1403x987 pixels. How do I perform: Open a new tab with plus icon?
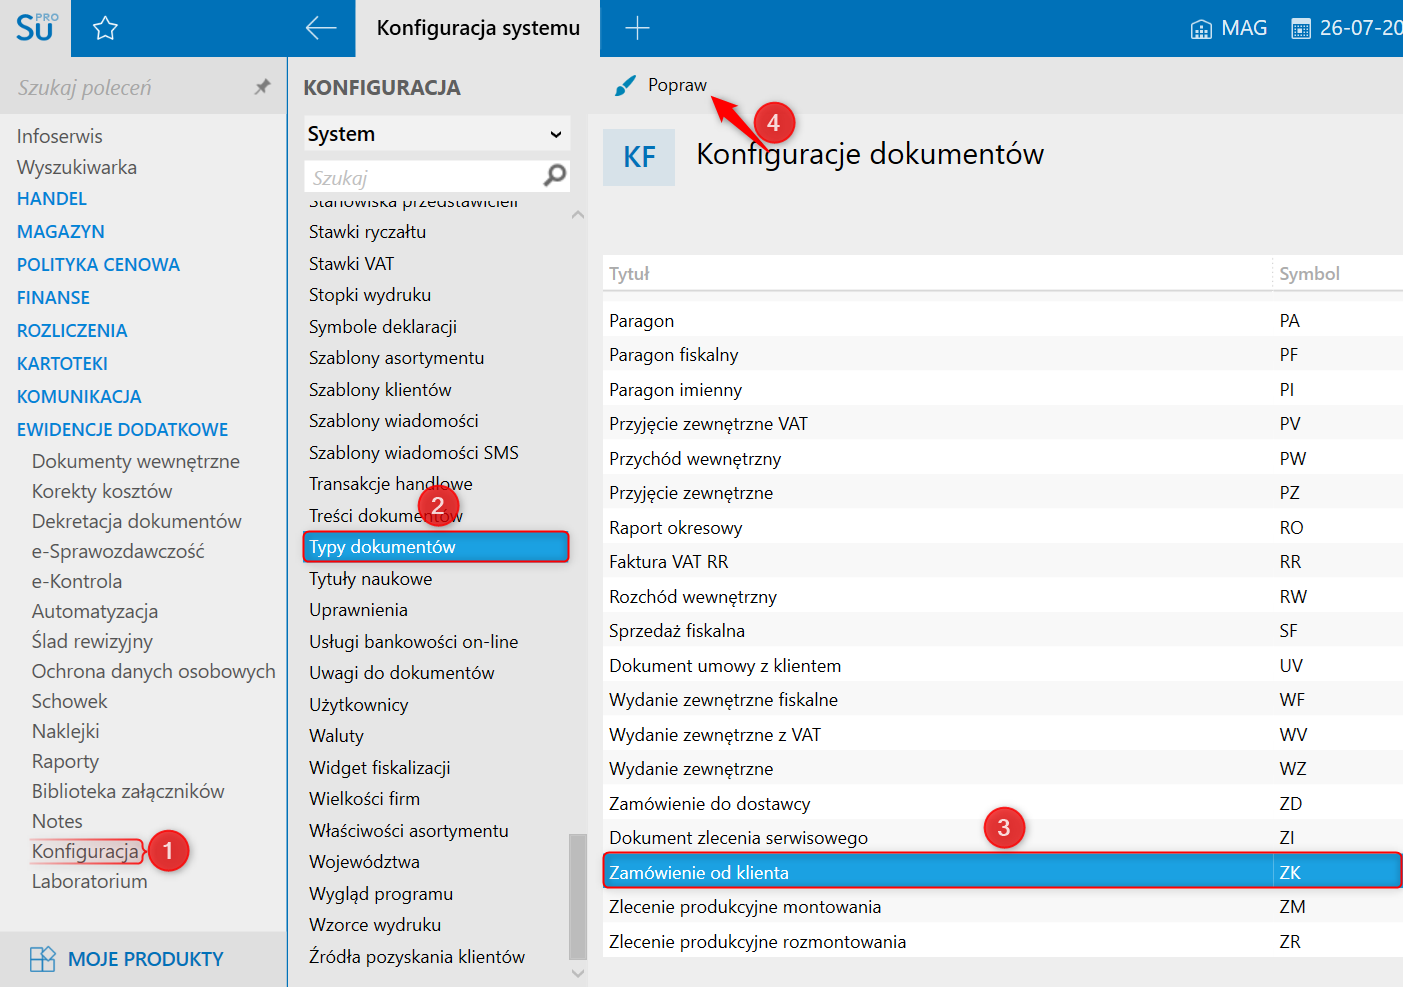pyautogui.click(x=637, y=28)
